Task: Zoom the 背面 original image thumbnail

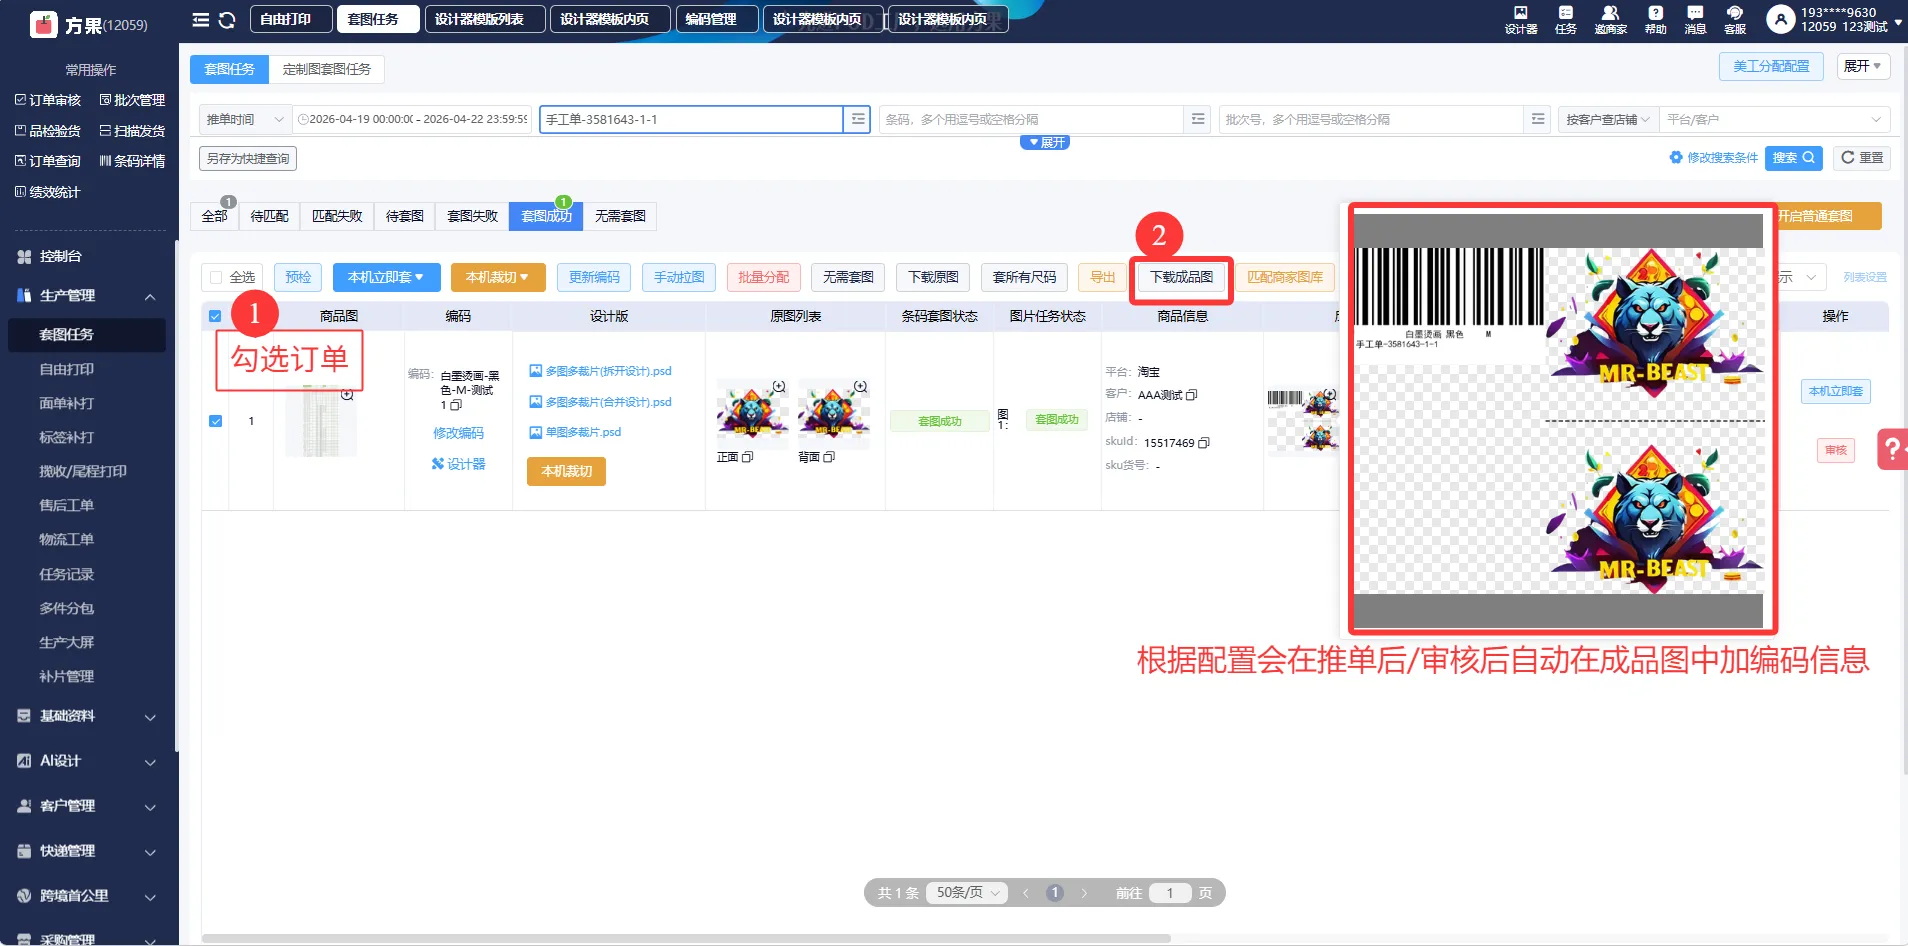Action: click(x=860, y=386)
